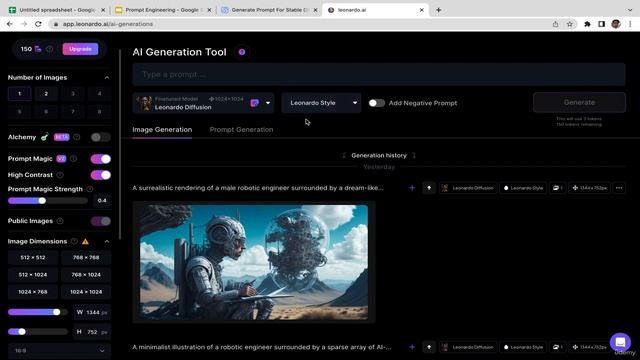This screenshot has width=640, height=360.
Task: Select 1 as the number of images
Action: [20, 94]
